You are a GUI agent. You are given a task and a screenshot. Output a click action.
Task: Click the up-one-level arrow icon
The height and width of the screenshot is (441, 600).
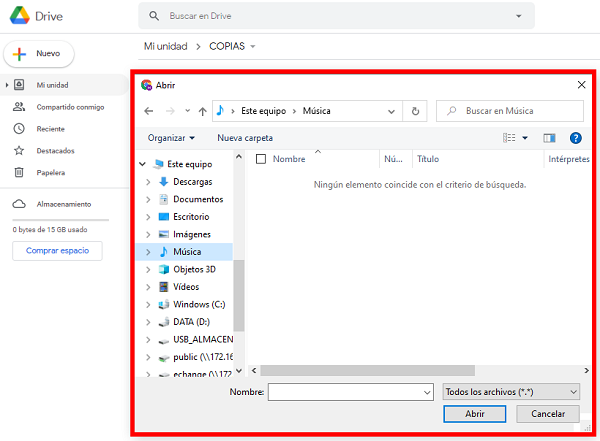202,111
